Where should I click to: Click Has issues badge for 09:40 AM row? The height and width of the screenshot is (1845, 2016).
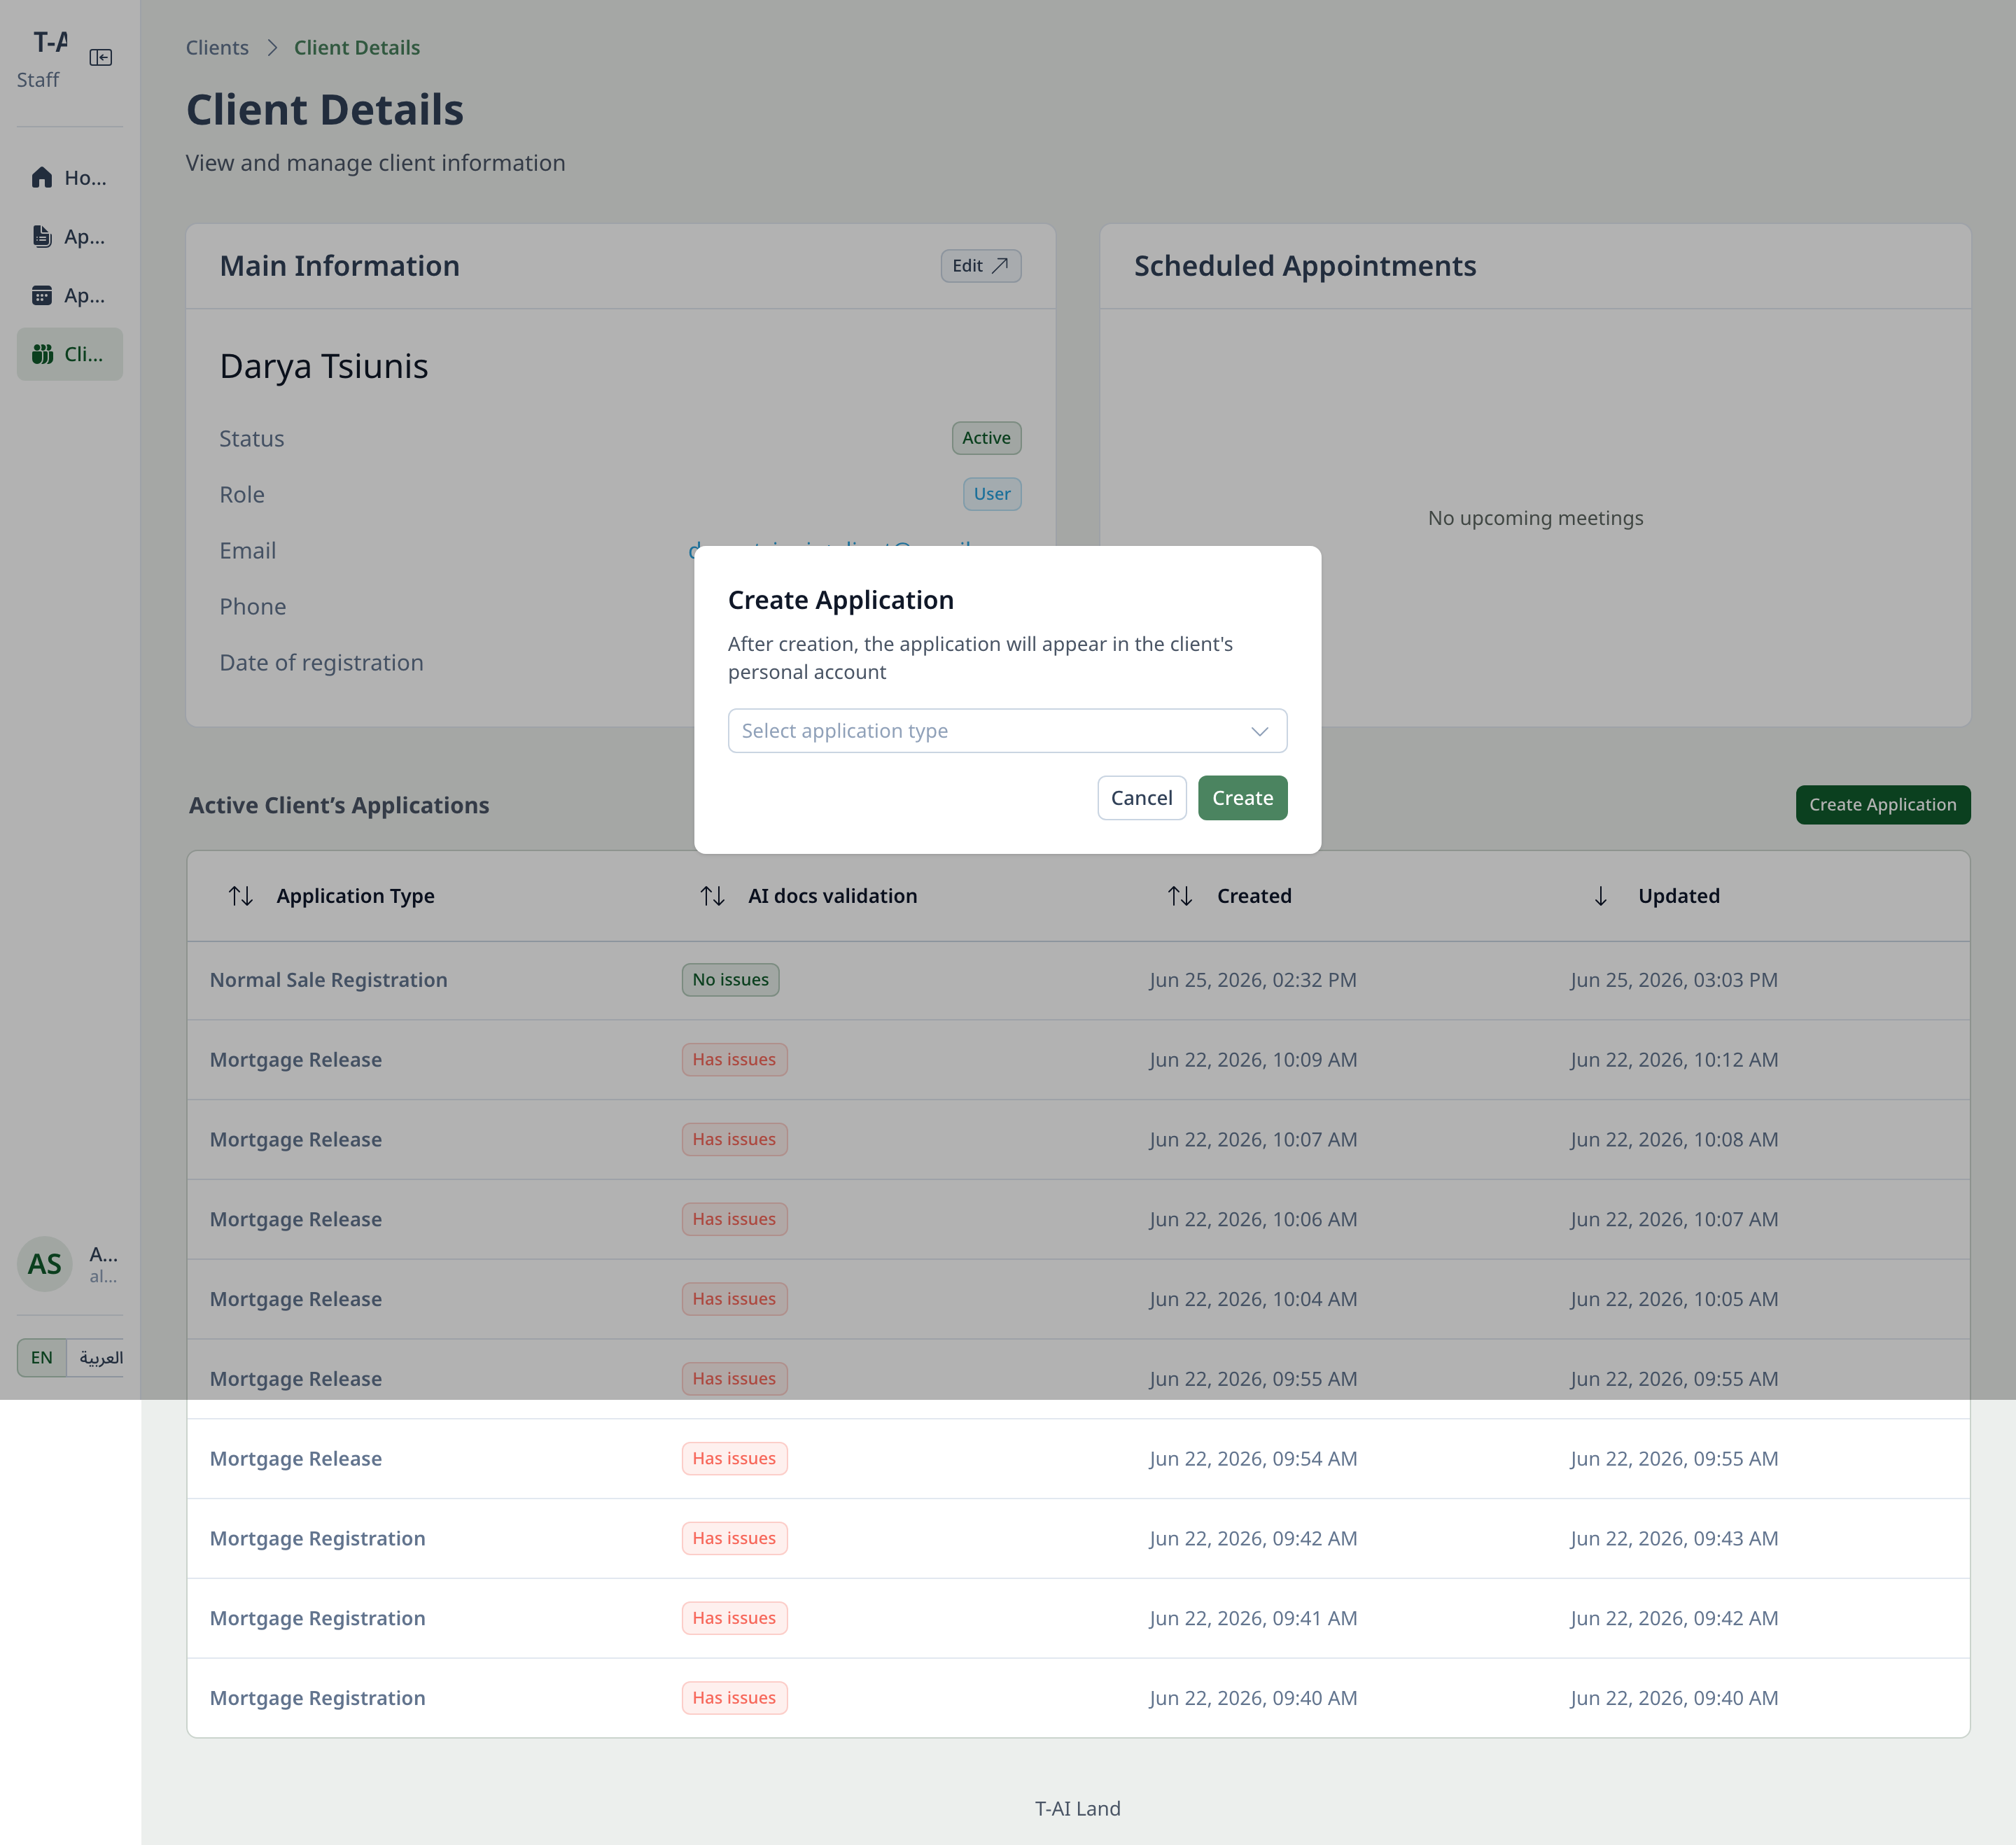(x=734, y=1698)
